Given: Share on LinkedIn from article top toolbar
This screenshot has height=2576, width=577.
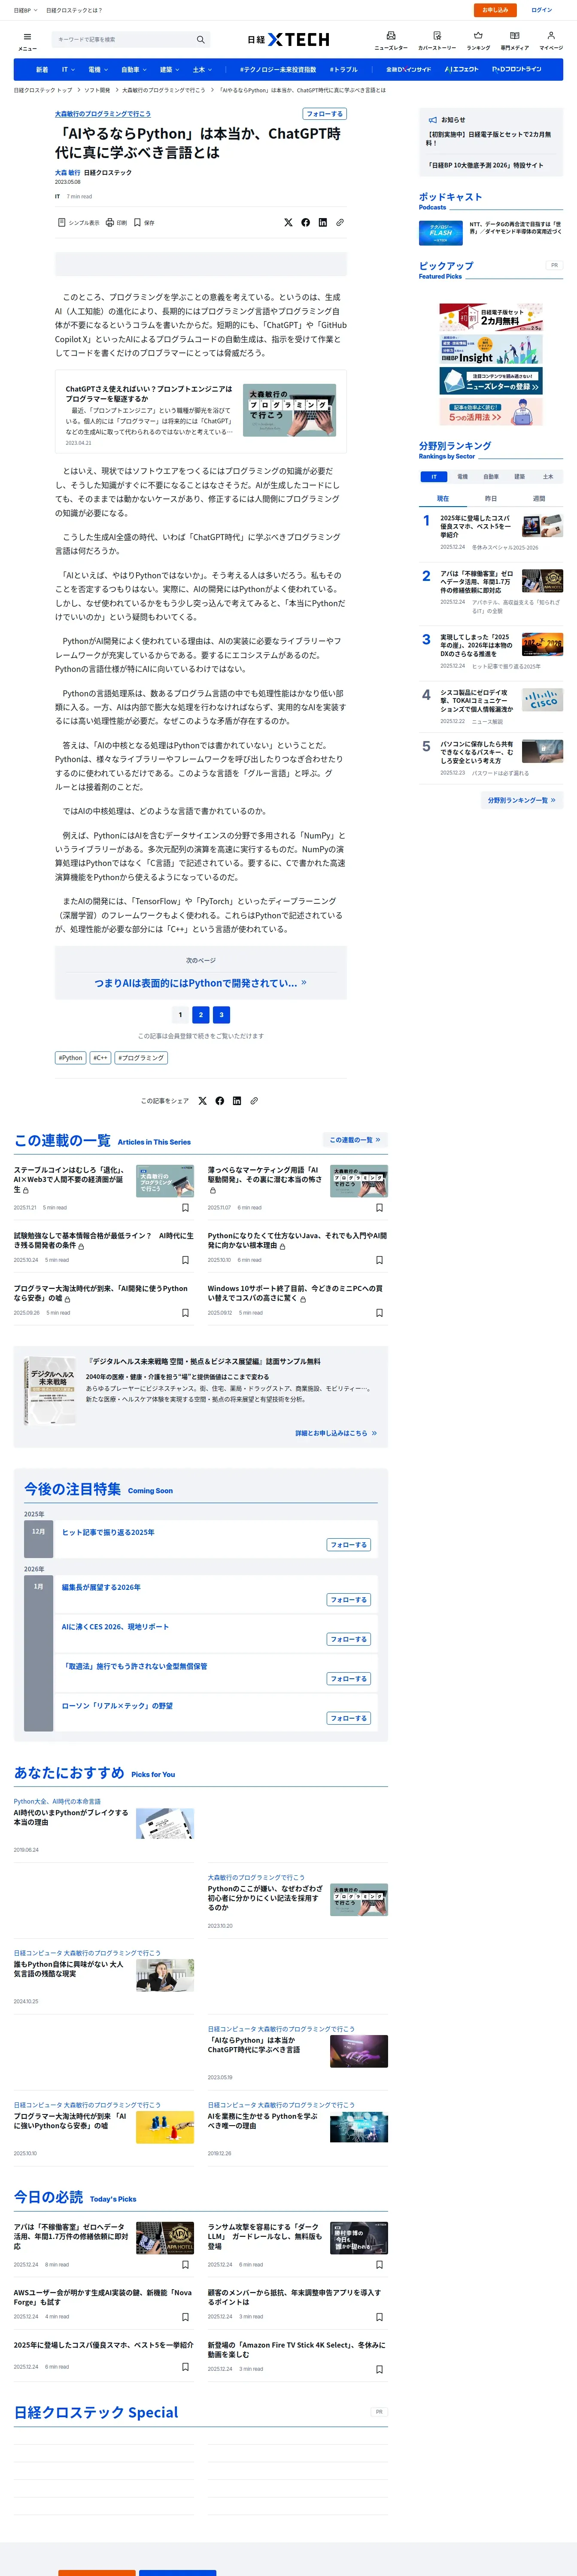Looking at the screenshot, I should click(322, 223).
